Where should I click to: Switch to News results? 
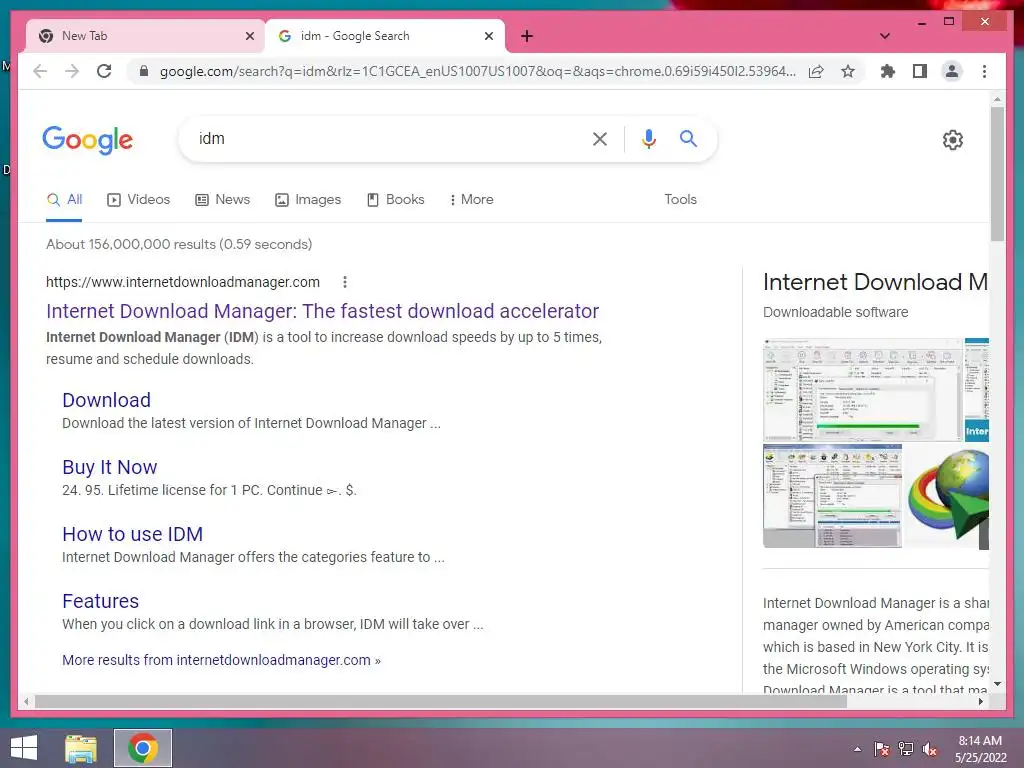pyautogui.click(x=223, y=200)
